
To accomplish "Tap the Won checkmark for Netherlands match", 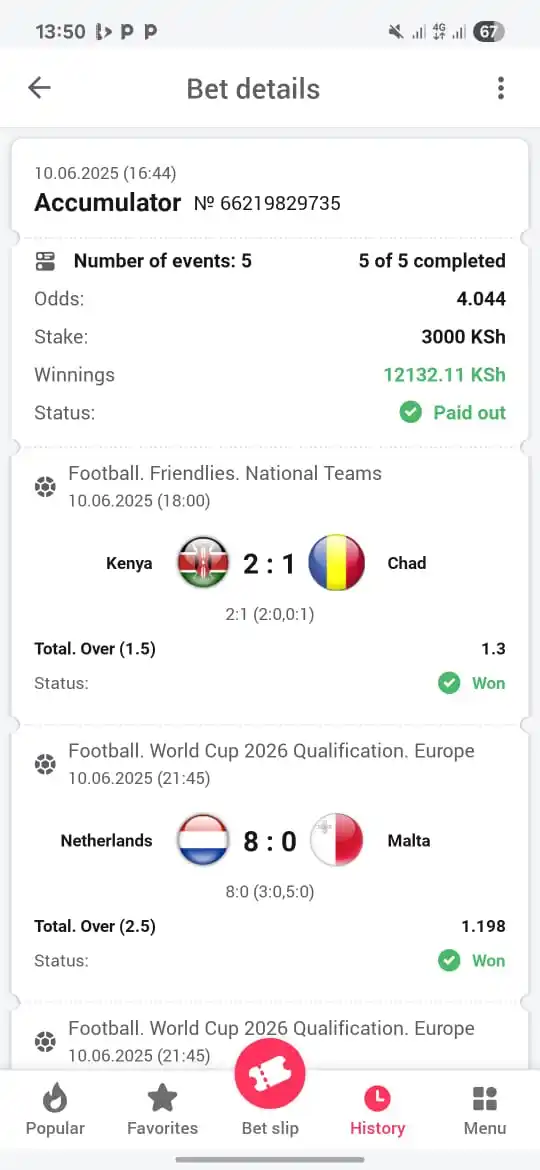I will pyautogui.click(x=449, y=960).
